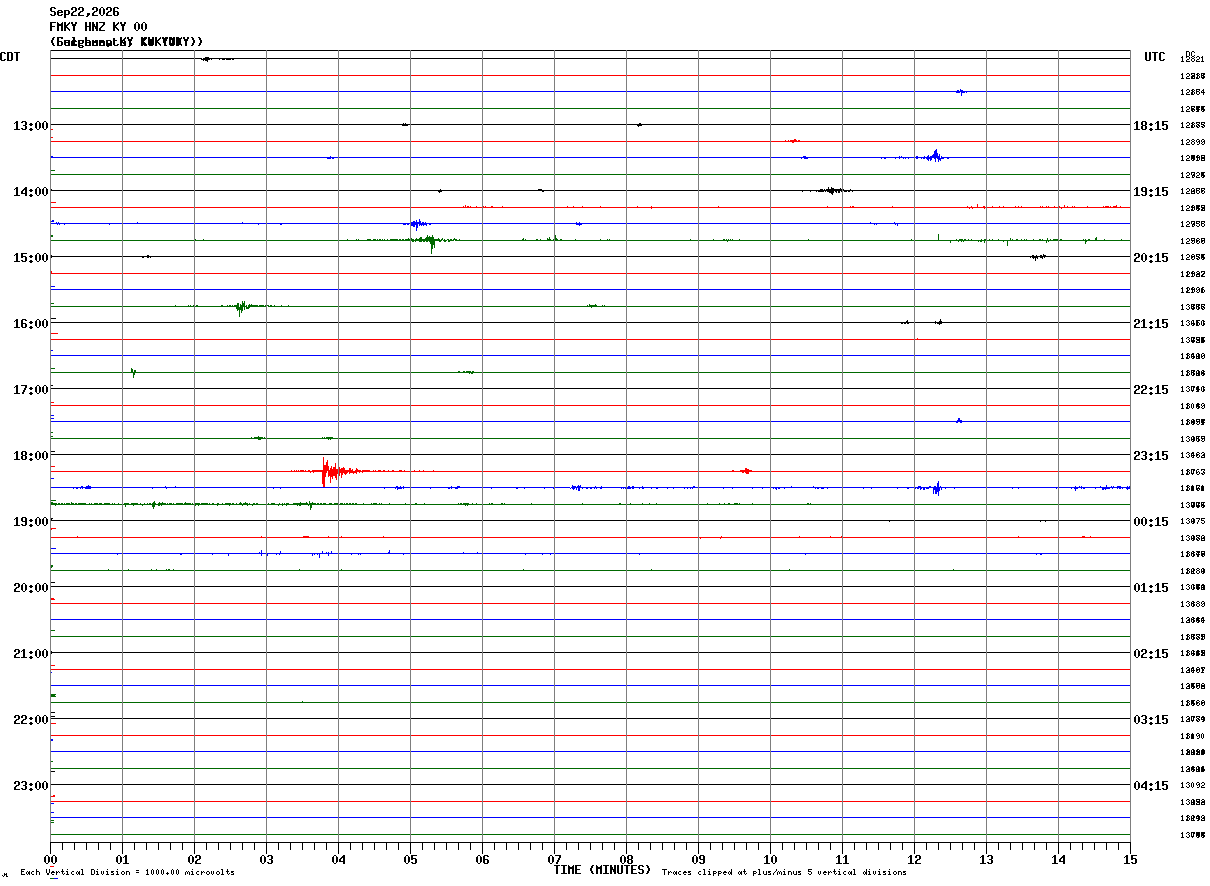Click the small red event near minute 10
This screenshot has height=886, width=1210.
tap(793, 141)
